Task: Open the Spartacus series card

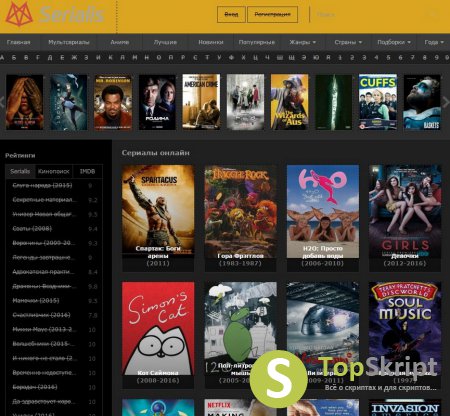Action: [x=158, y=217]
